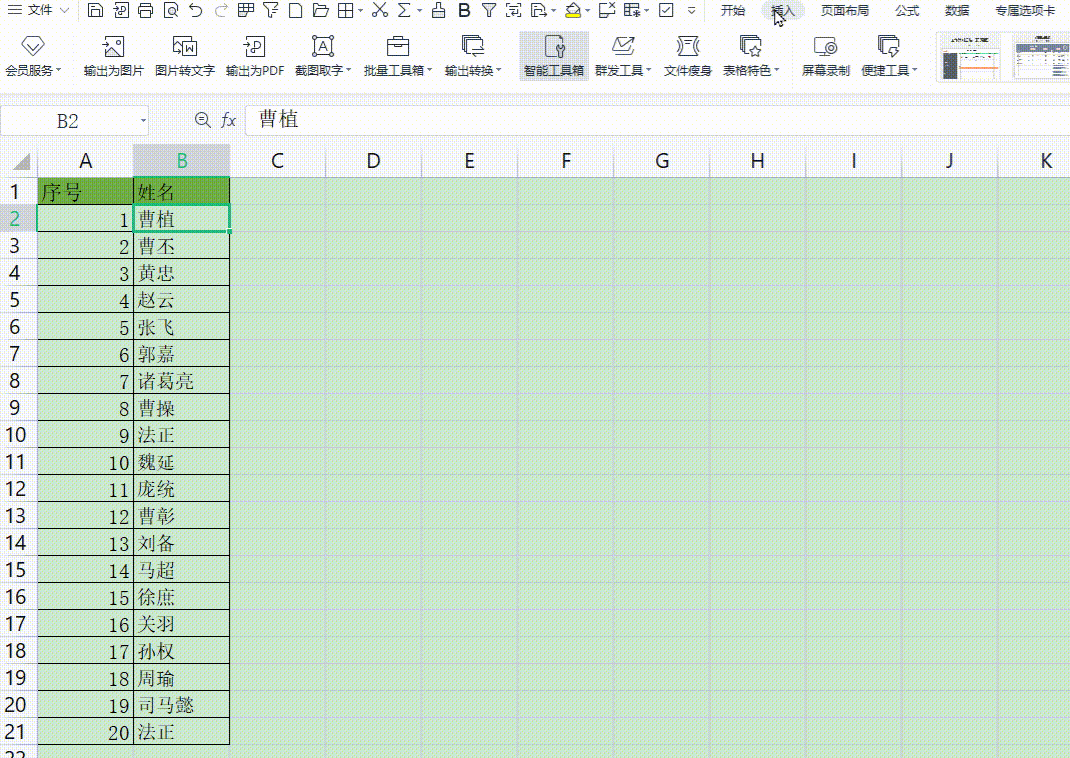
Task: Click the Print icon in the quick toolbar
Action: [145, 10]
